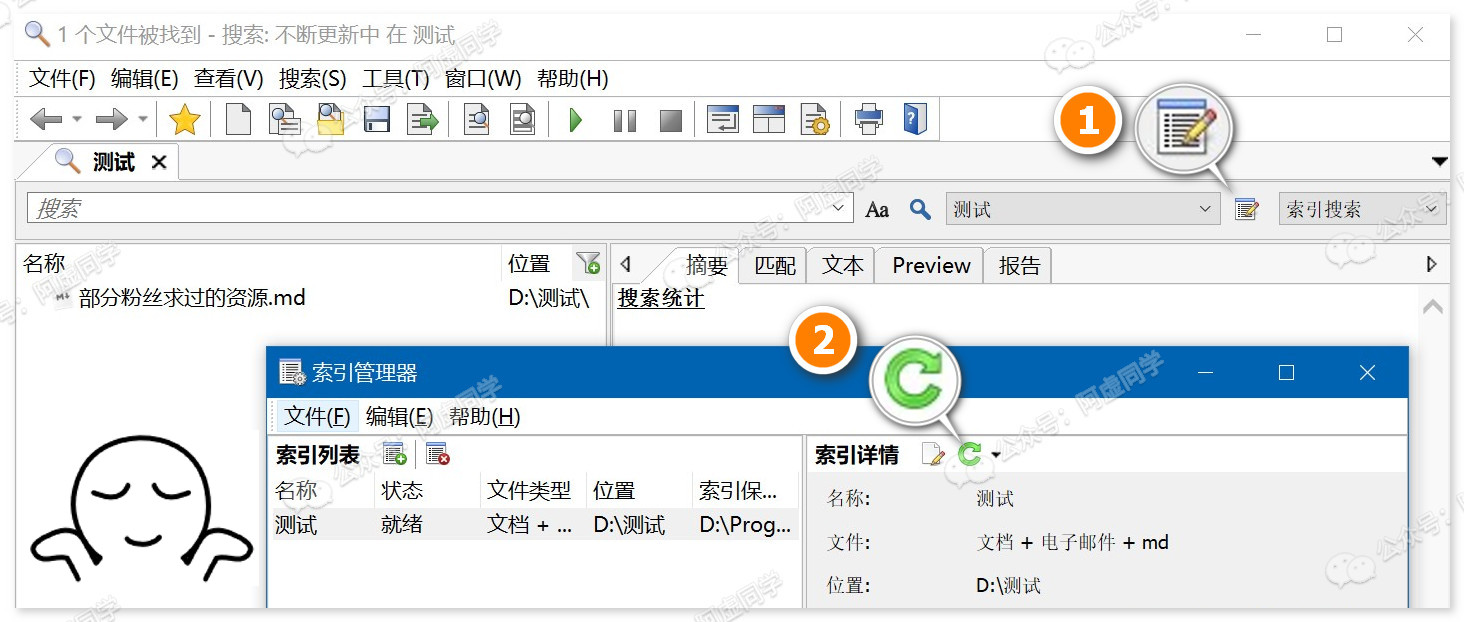Expand dropdown arrow next to refresh icon
Image resolution: width=1464 pixels, height=622 pixels.
[996, 456]
